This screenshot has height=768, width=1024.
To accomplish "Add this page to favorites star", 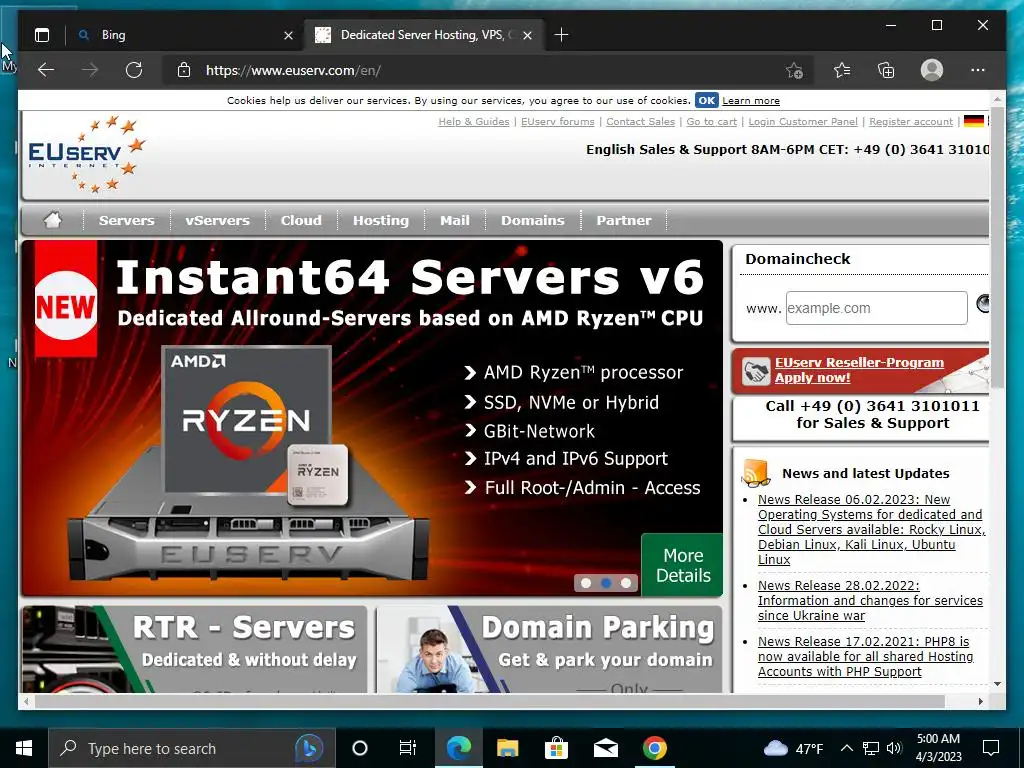I will pos(794,70).
